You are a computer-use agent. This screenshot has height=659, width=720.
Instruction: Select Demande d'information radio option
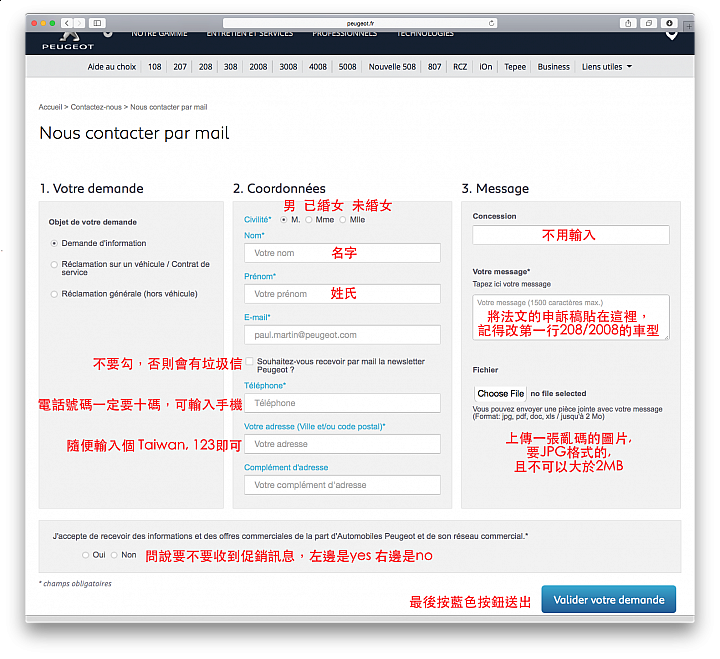(54, 243)
